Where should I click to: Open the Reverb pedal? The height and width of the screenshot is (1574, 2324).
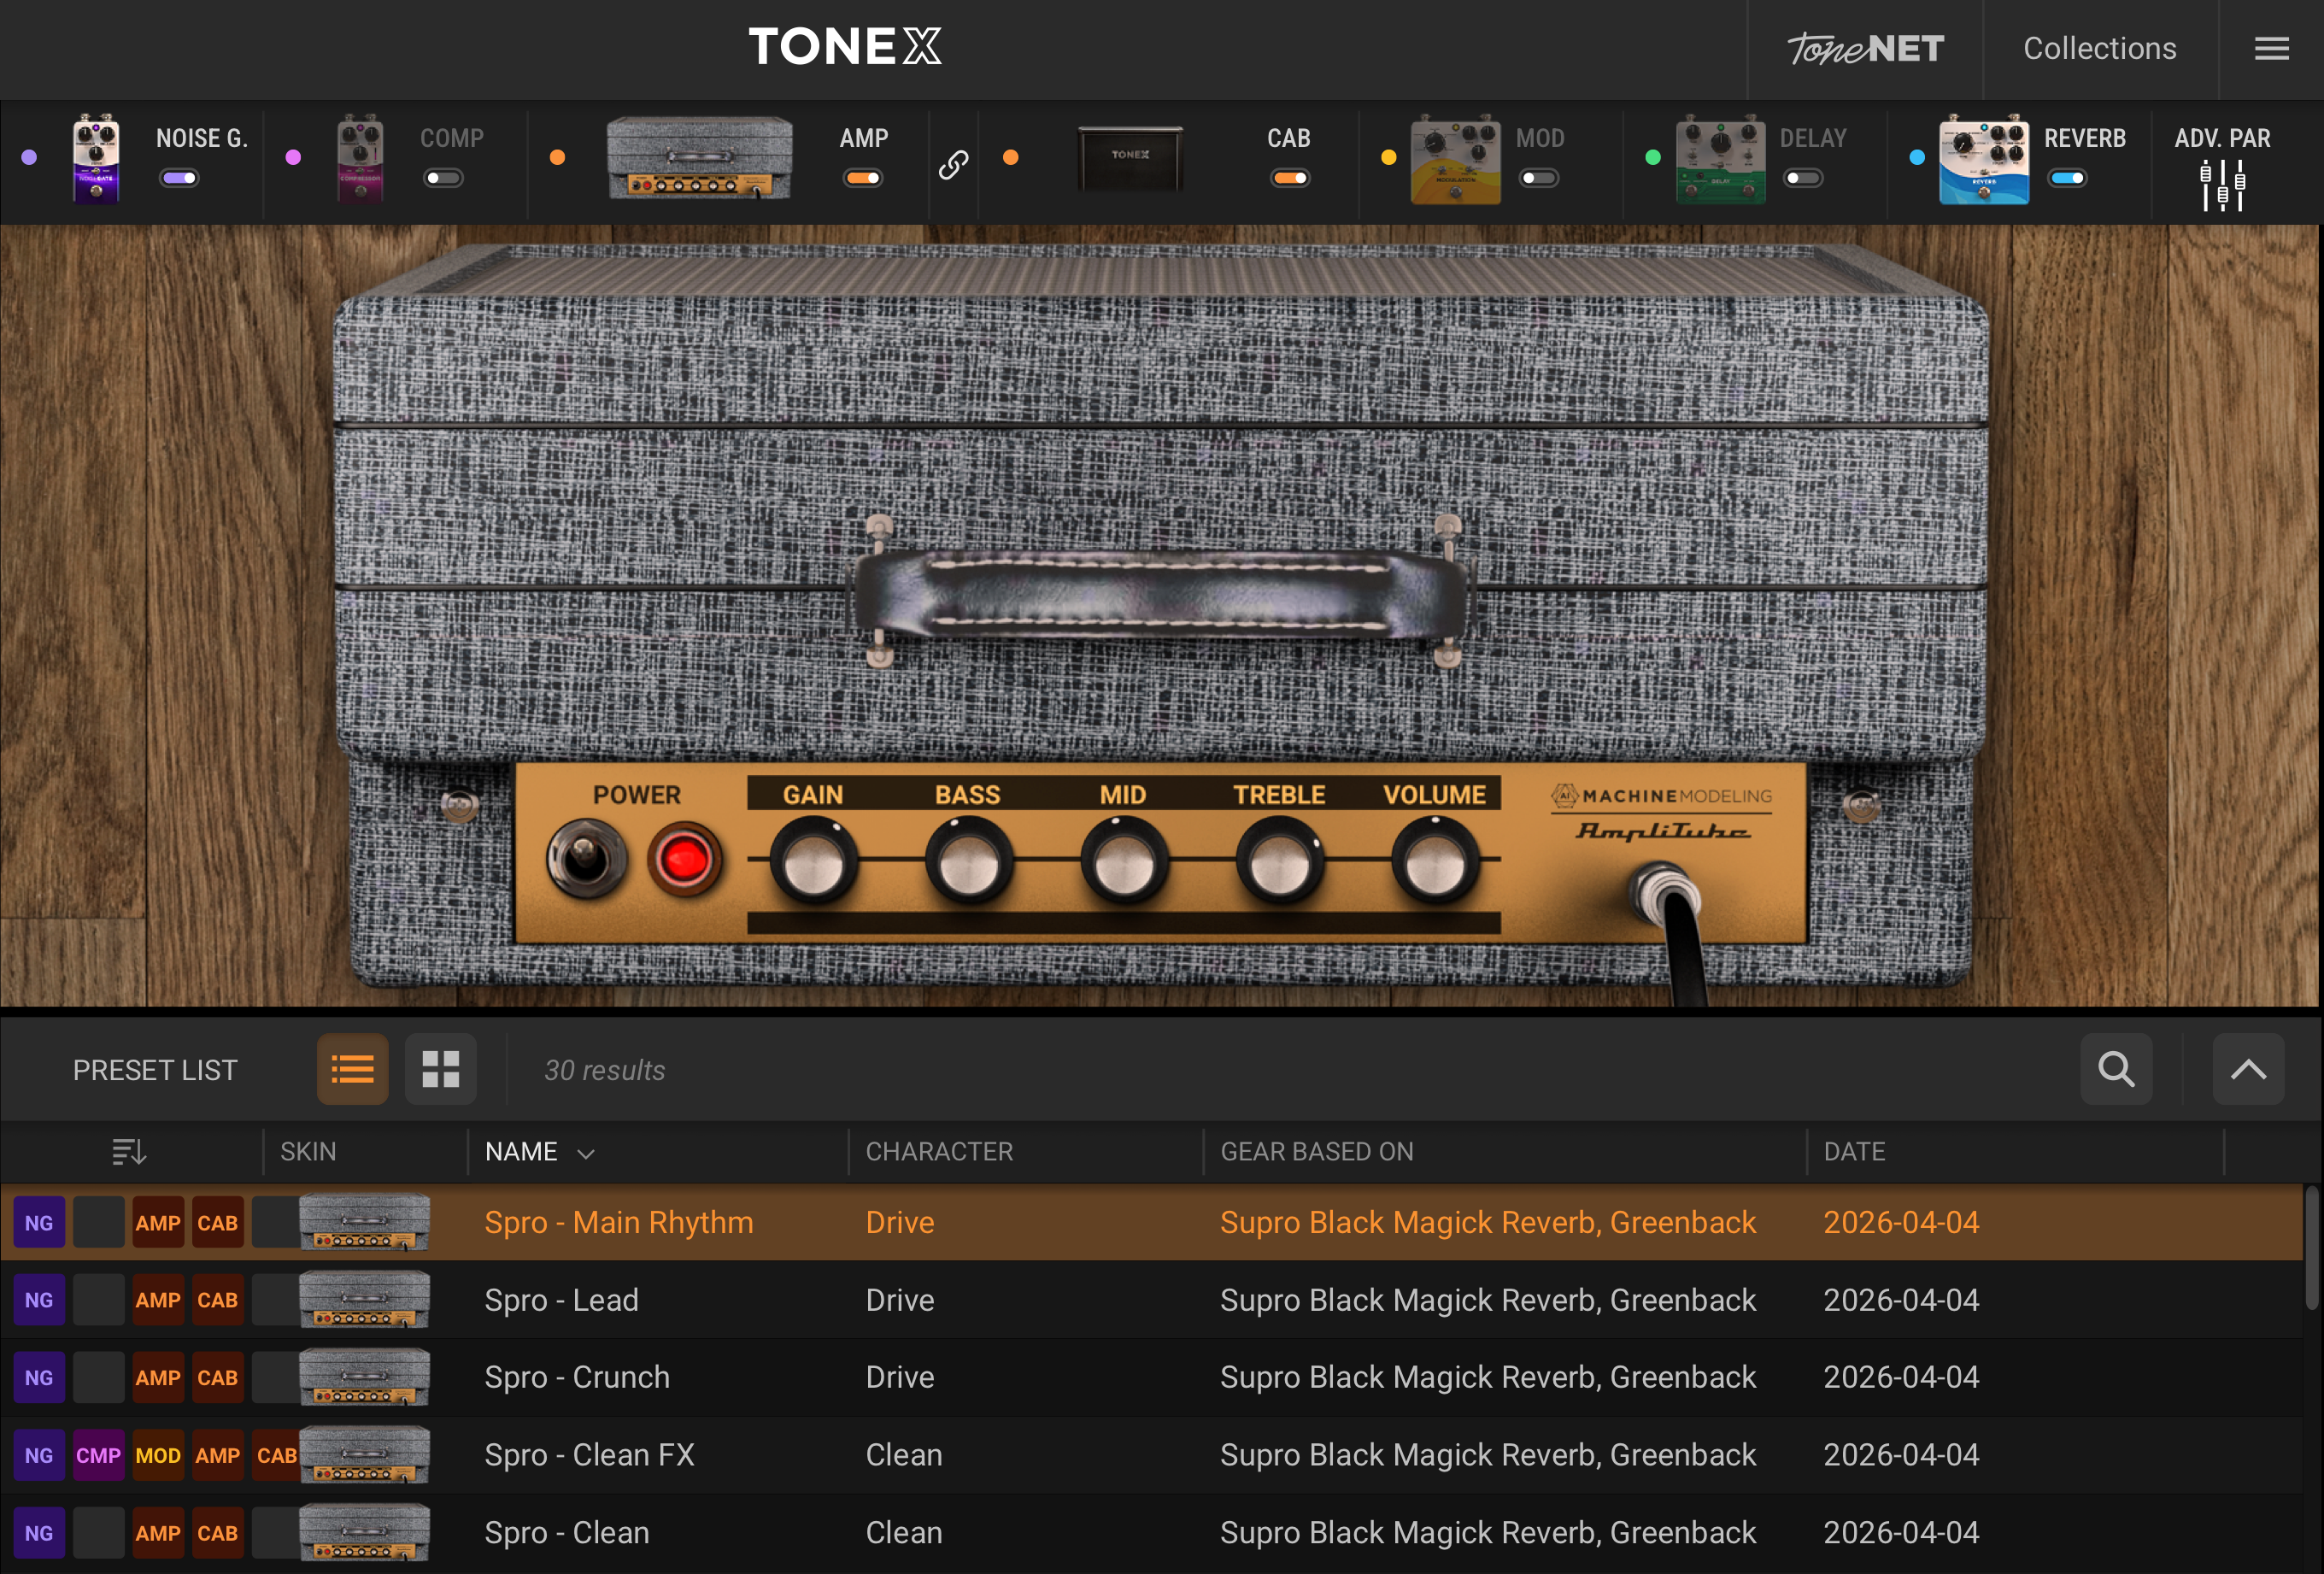pos(1984,159)
